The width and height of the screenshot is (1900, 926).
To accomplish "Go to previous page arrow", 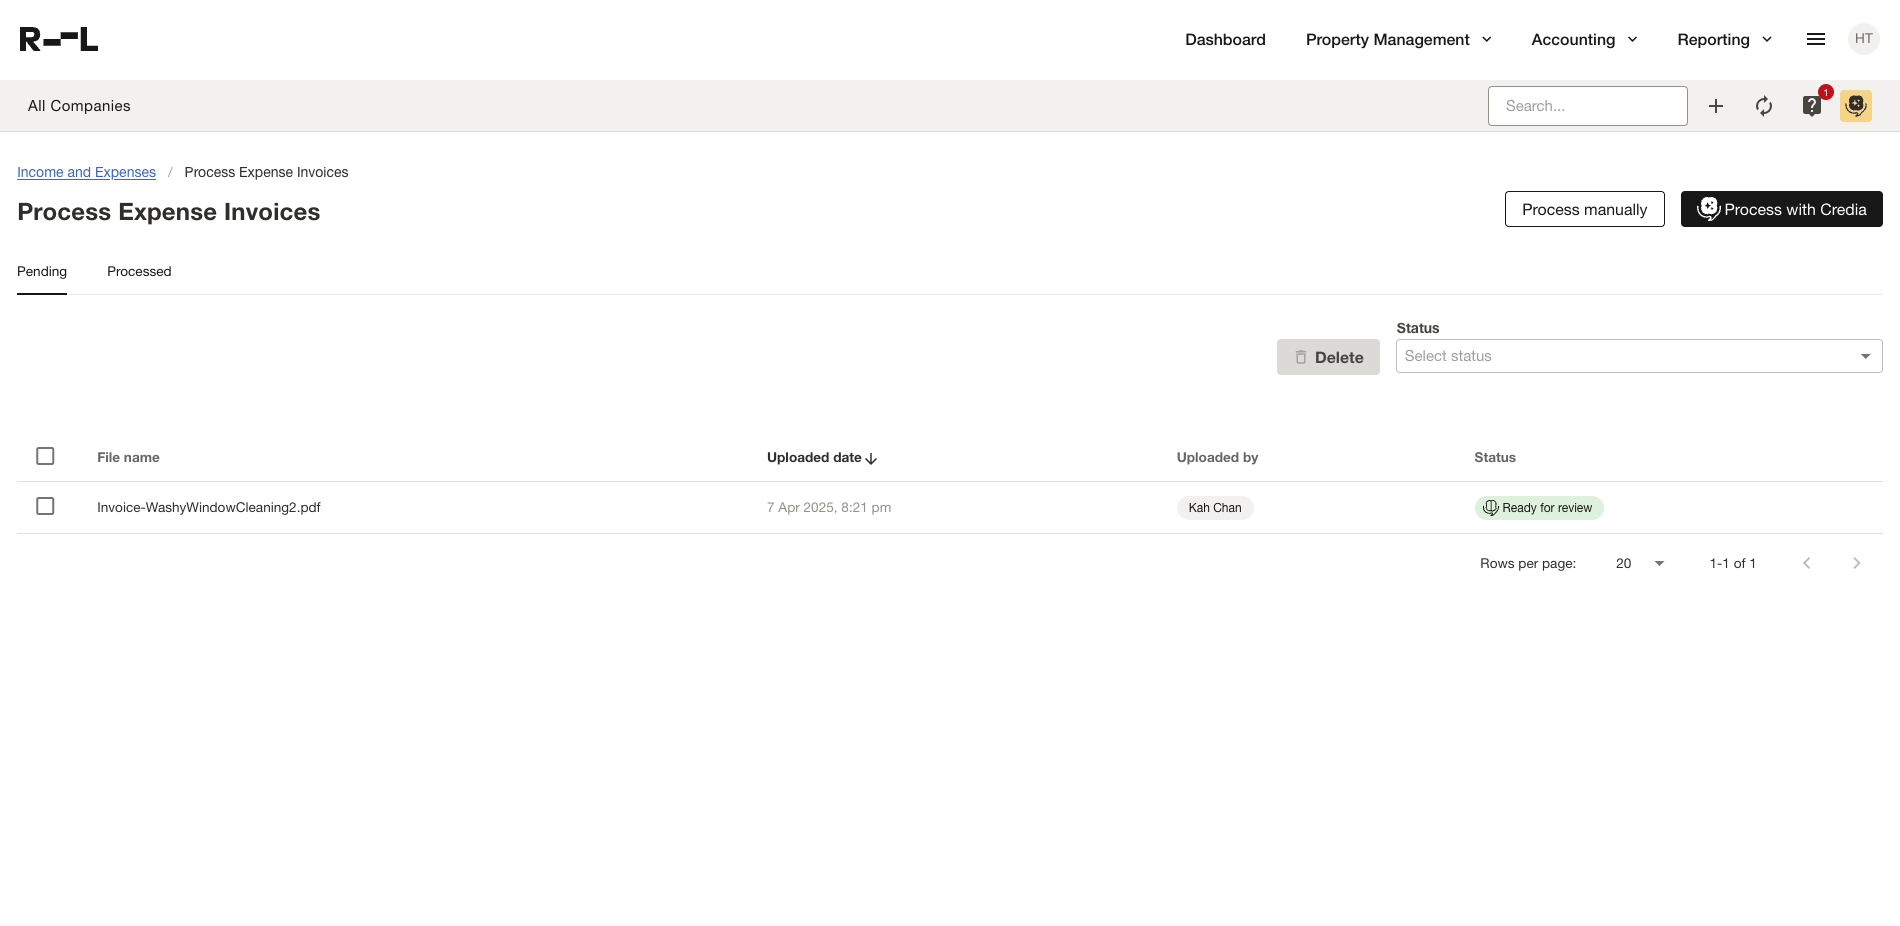I will [1807, 564].
